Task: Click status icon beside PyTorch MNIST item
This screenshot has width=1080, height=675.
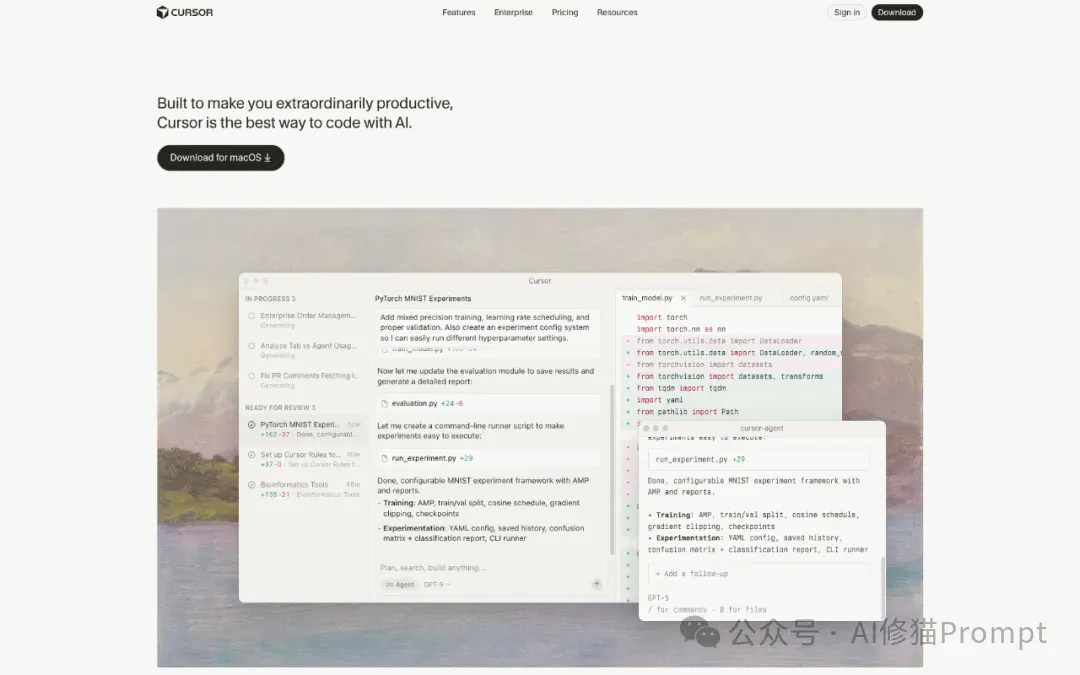Action: coord(251,425)
